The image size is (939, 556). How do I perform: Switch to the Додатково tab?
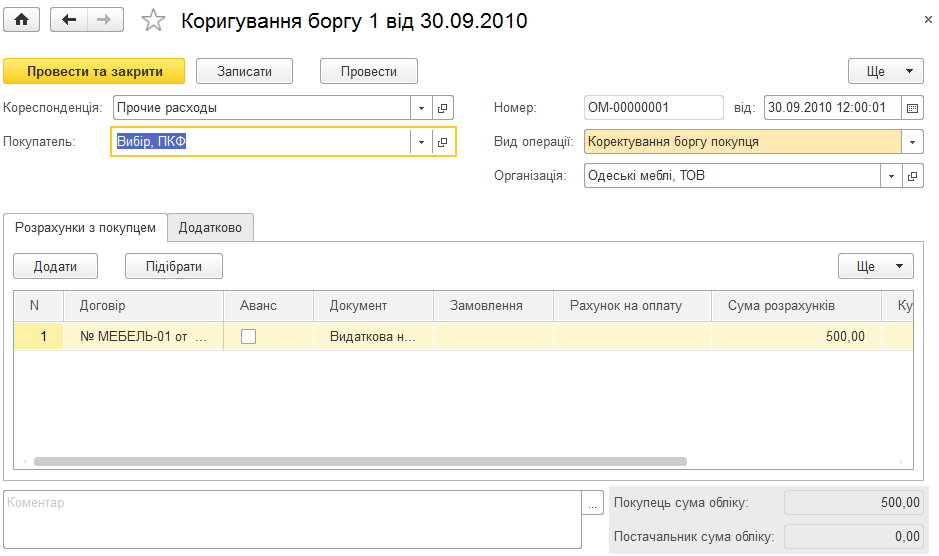[x=210, y=228]
